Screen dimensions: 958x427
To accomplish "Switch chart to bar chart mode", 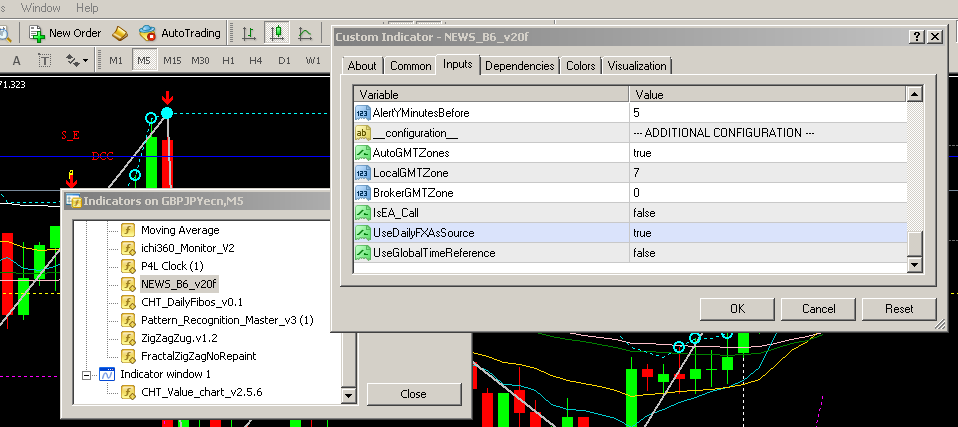I will click(x=249, y=33).
